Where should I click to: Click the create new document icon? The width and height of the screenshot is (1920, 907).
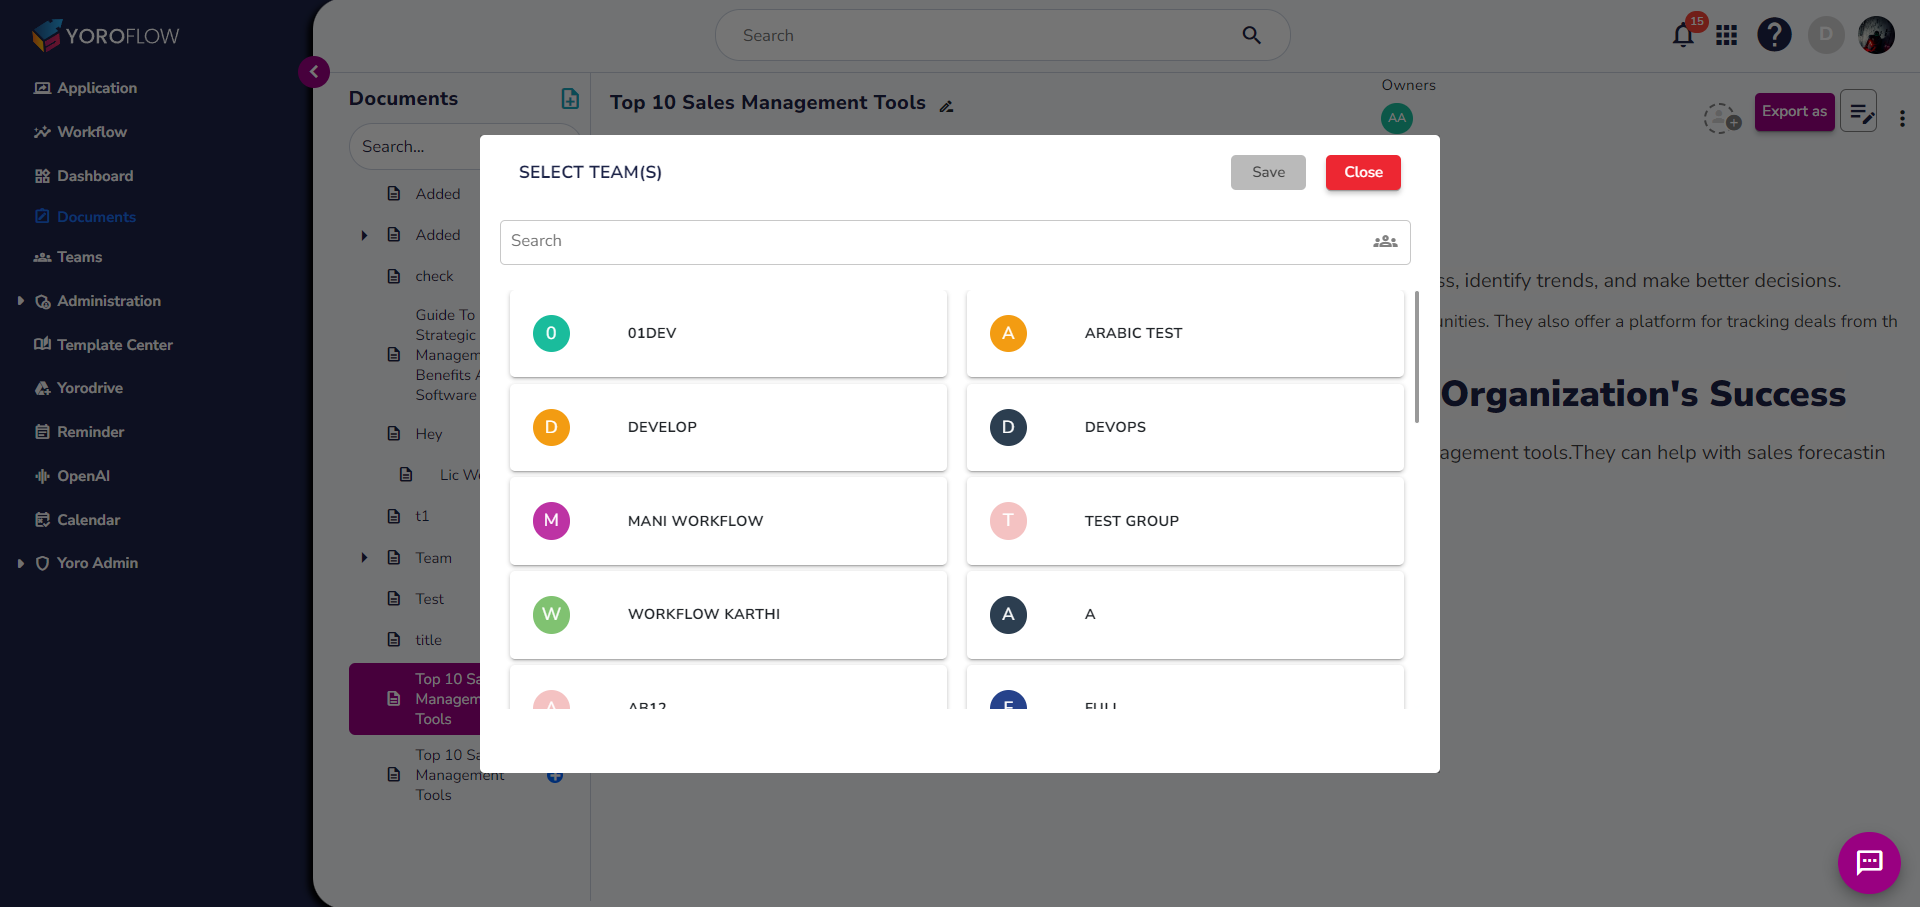[570, 98]
